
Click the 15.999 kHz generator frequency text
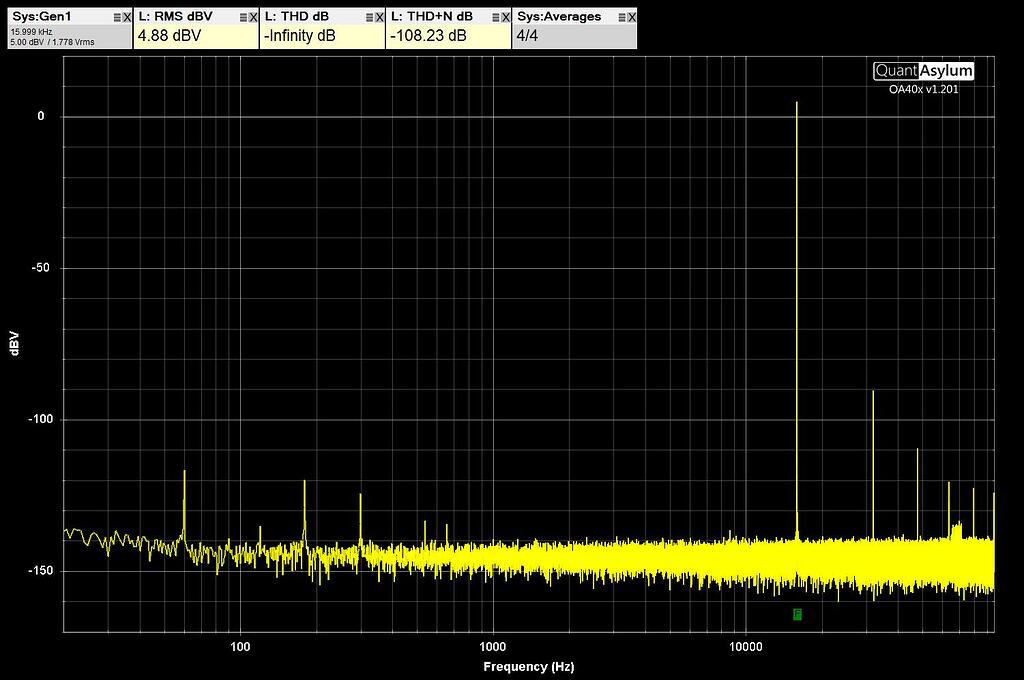tap(30, 33)
